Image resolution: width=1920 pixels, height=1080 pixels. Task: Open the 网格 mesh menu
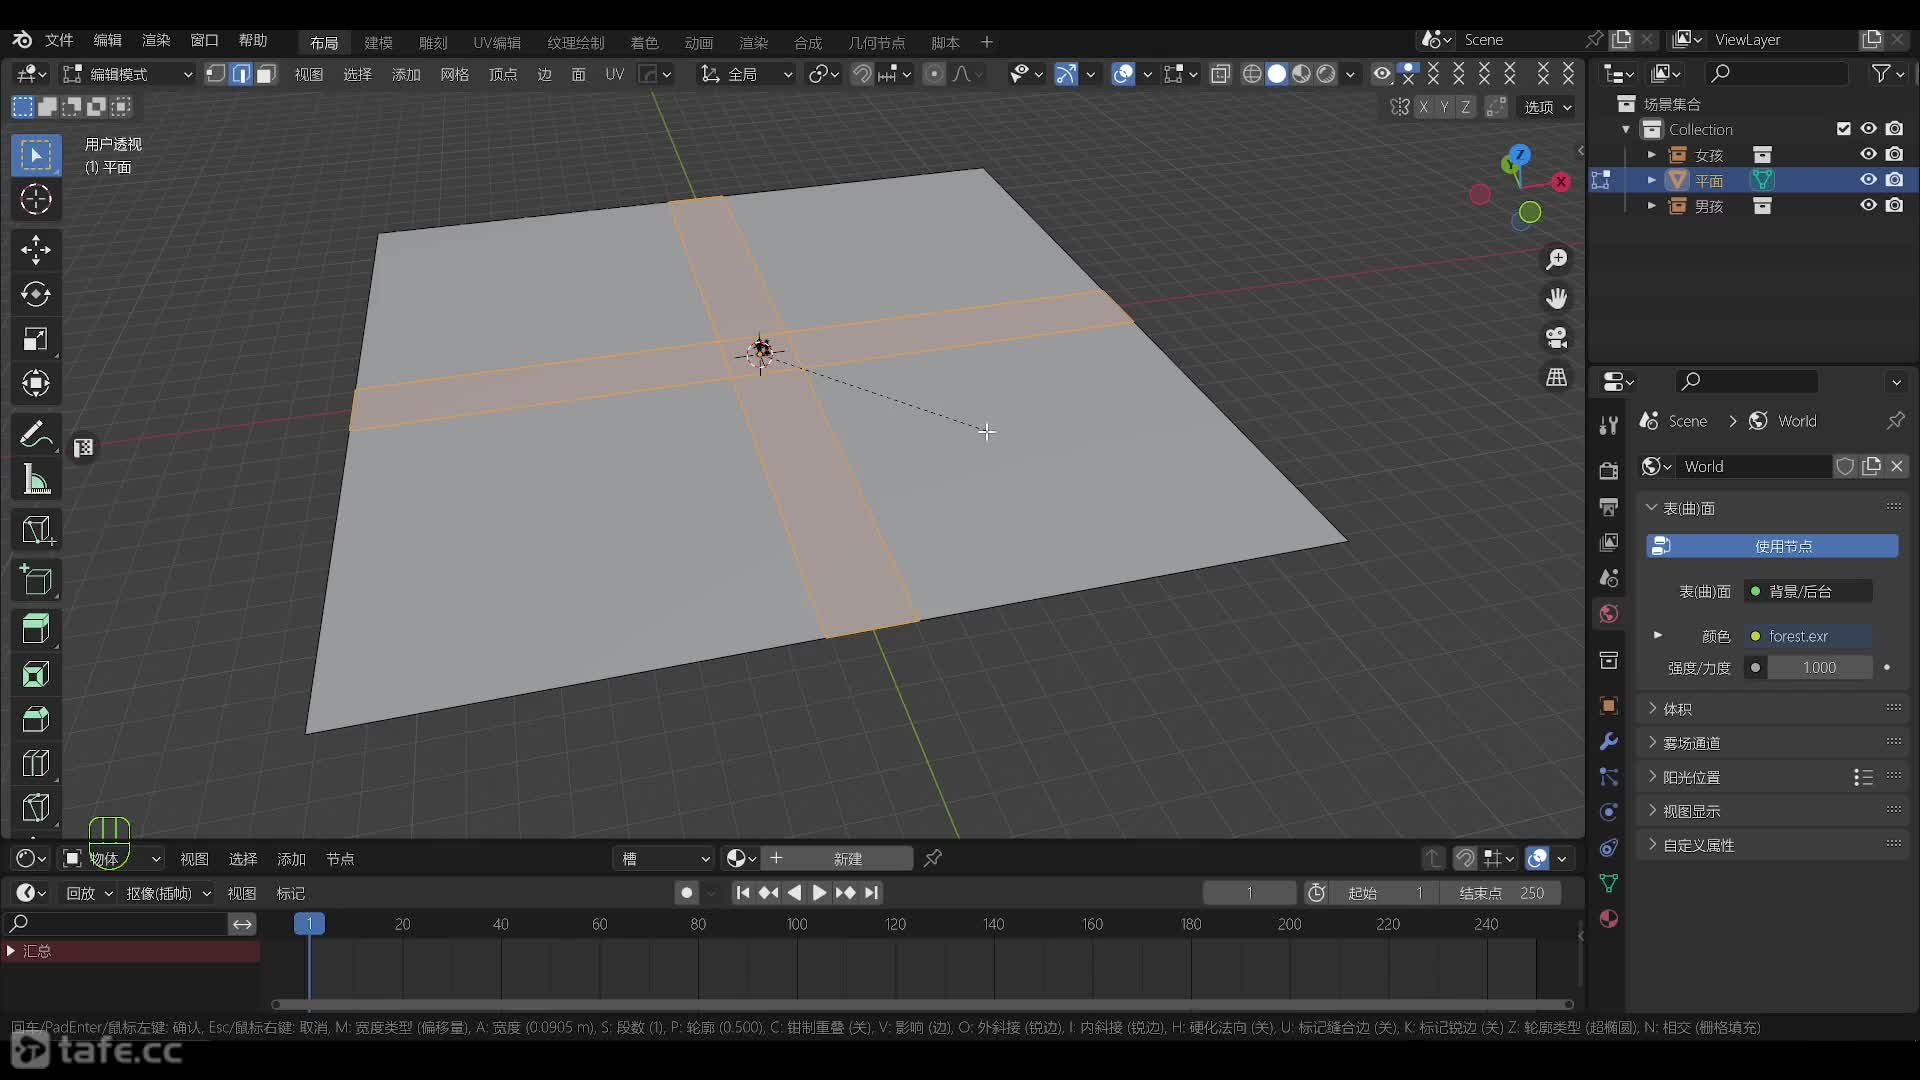(454, 74)
